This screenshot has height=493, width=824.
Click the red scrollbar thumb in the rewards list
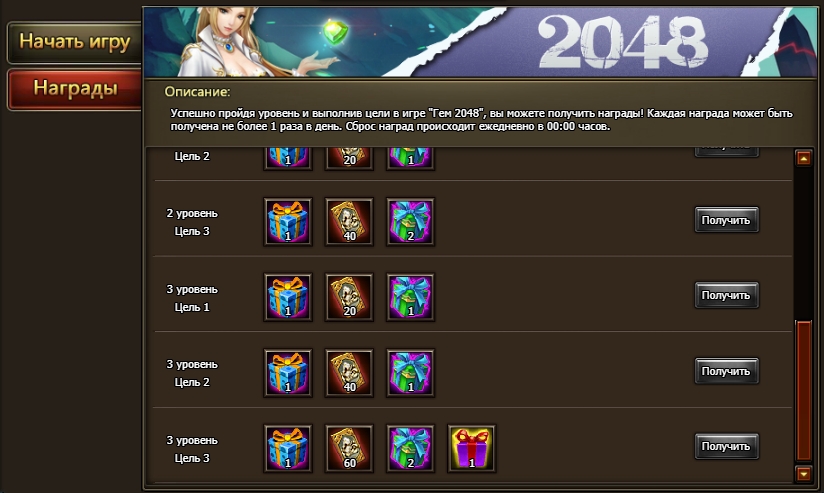tap(804, 391)
